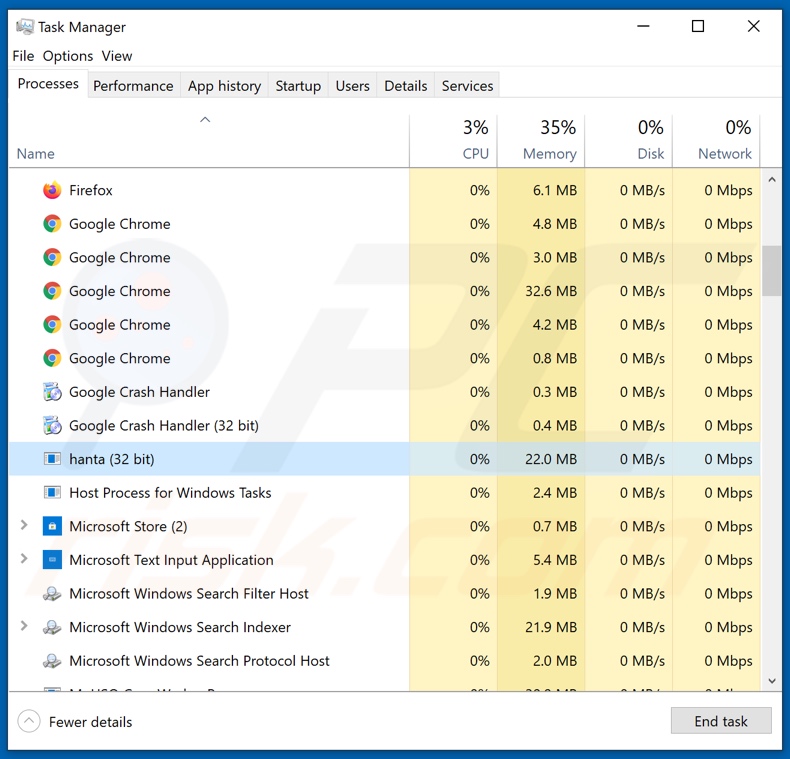The image size is (790, 759).
Task: Click the 6.1 MB memory value
Action: coord(555,191)
